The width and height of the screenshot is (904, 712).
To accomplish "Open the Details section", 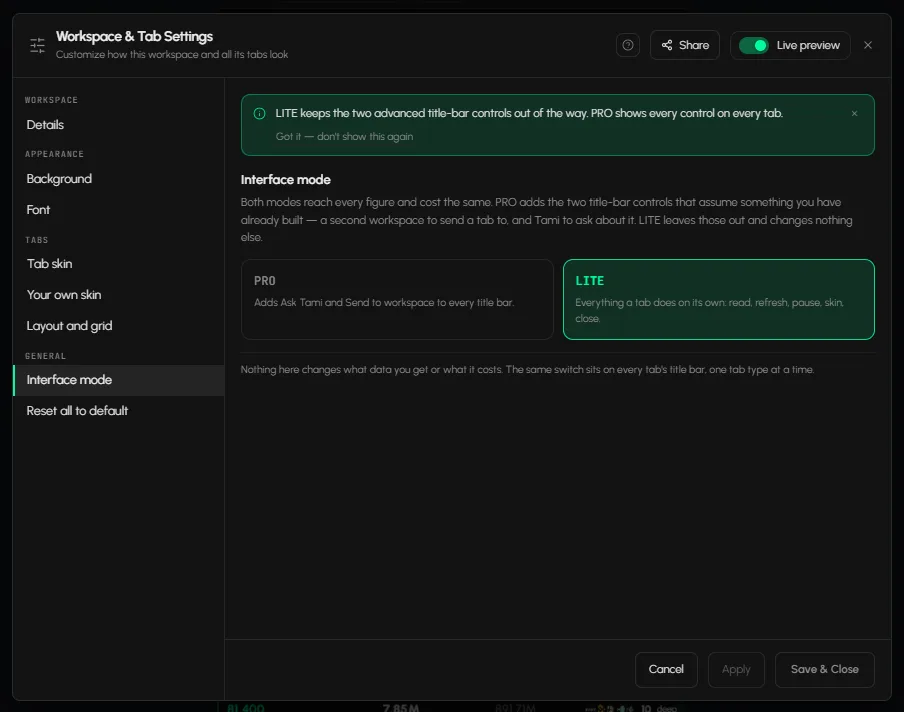I will [118, 125].
